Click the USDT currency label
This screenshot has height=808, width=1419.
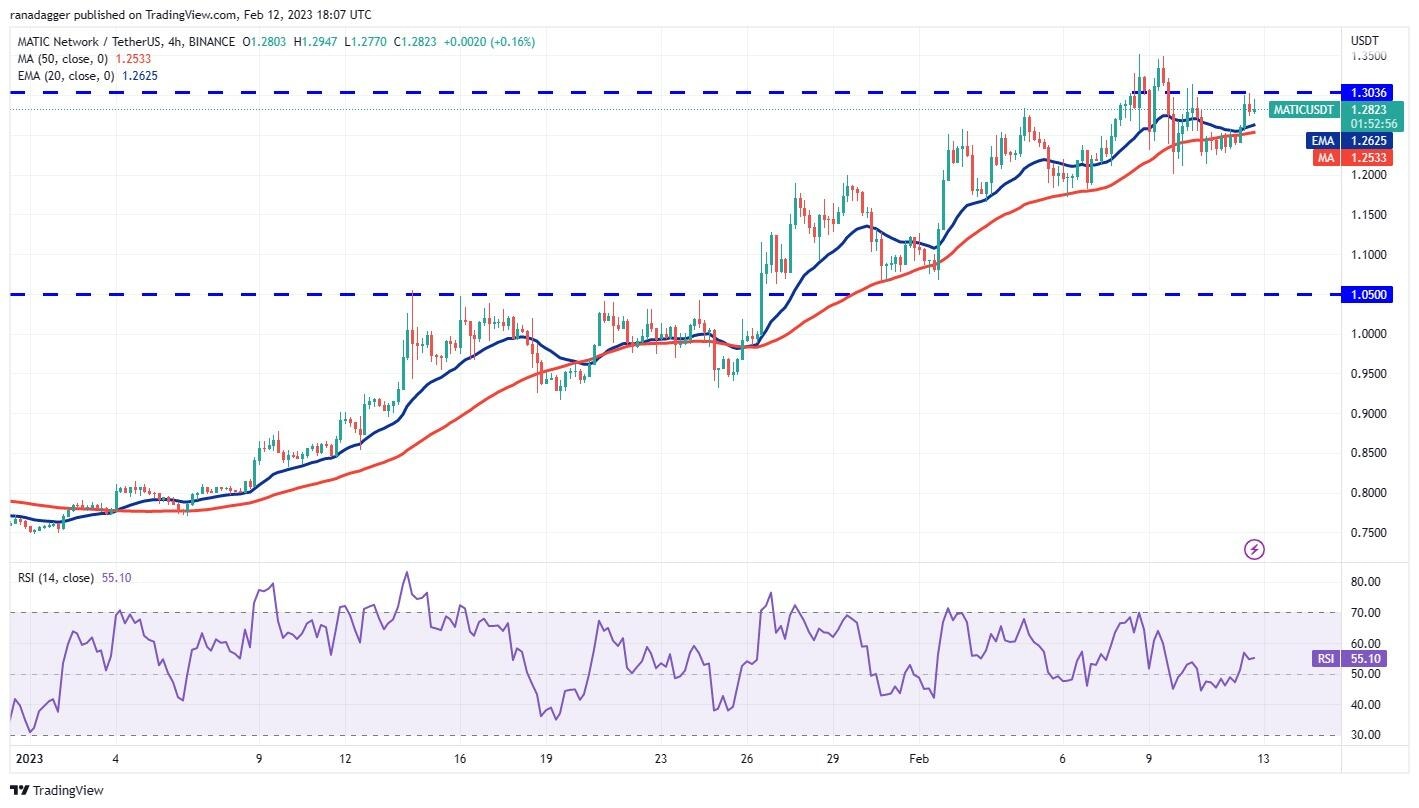click(x=1365, y=41)
